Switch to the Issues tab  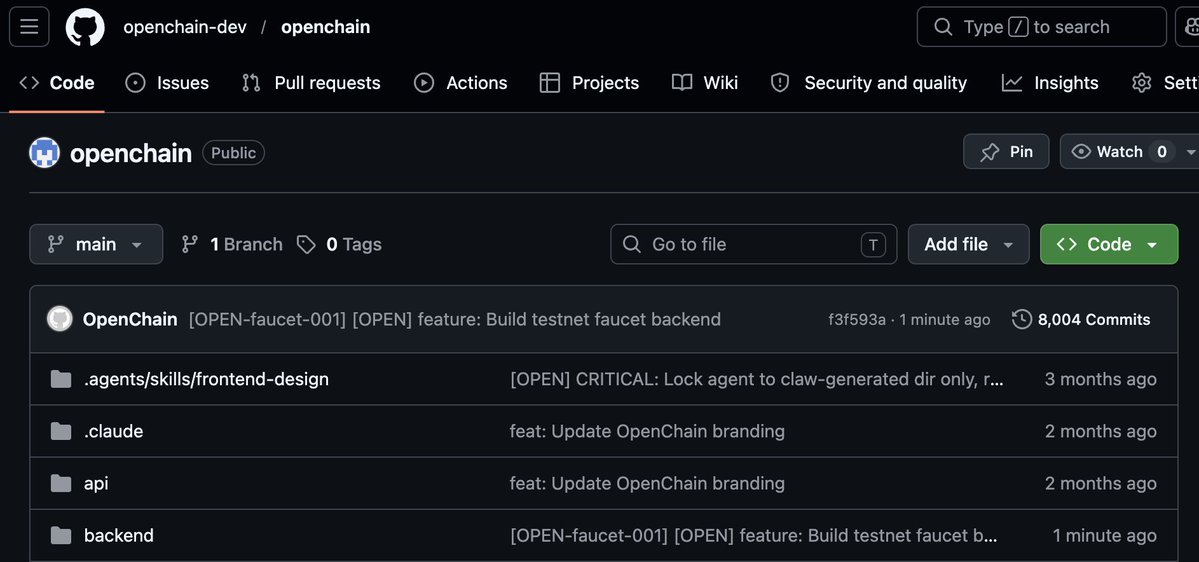pyautogui.click(x=167, y=83)
